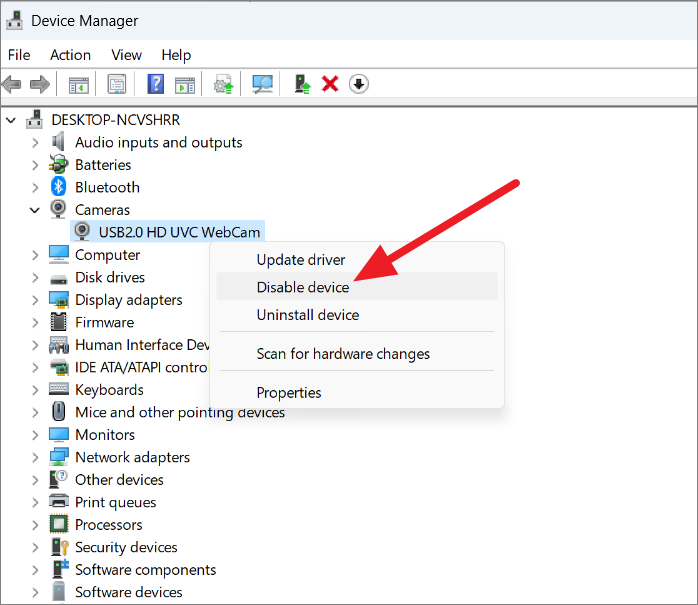Click the Device Manager title bar icon
Image resolution: width=698 pixels, height=605 pixels.
(x=15, y=20)
